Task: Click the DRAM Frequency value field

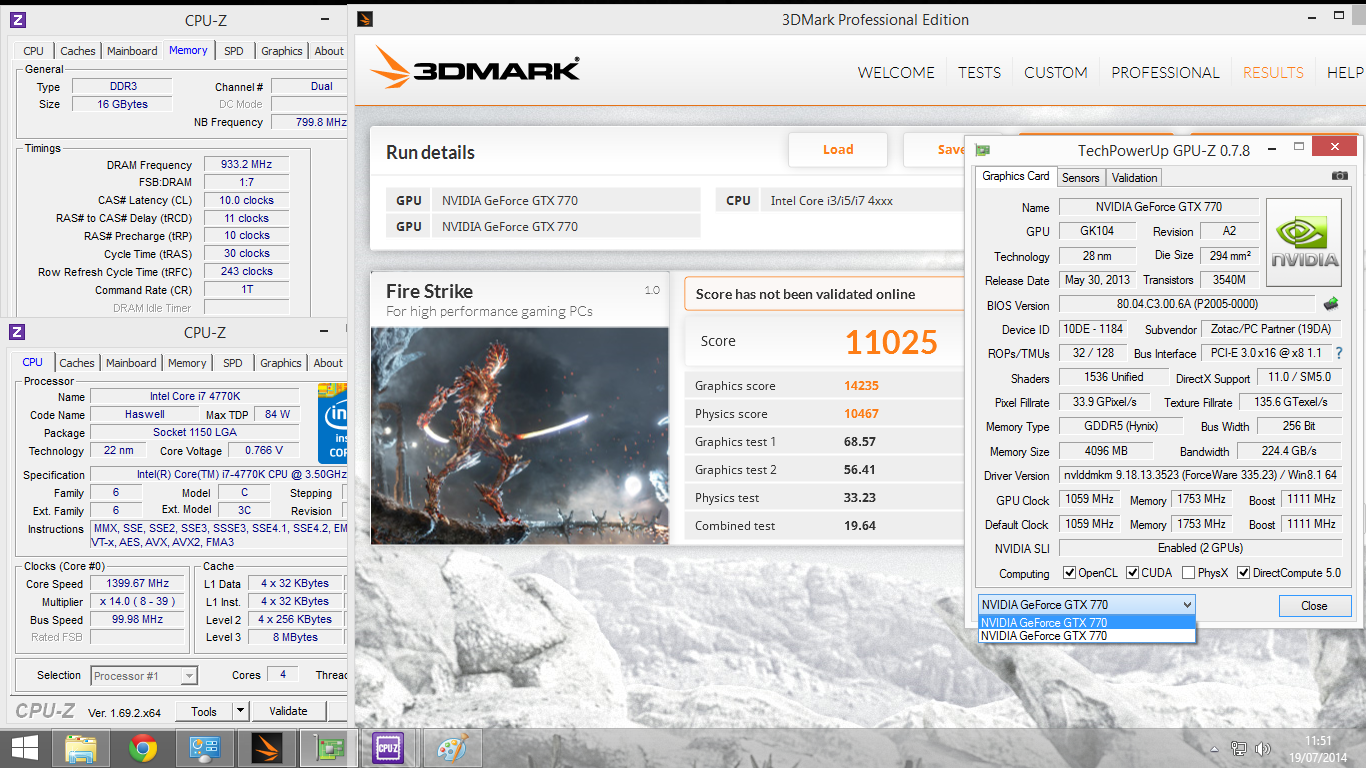Action: (247, 165)
